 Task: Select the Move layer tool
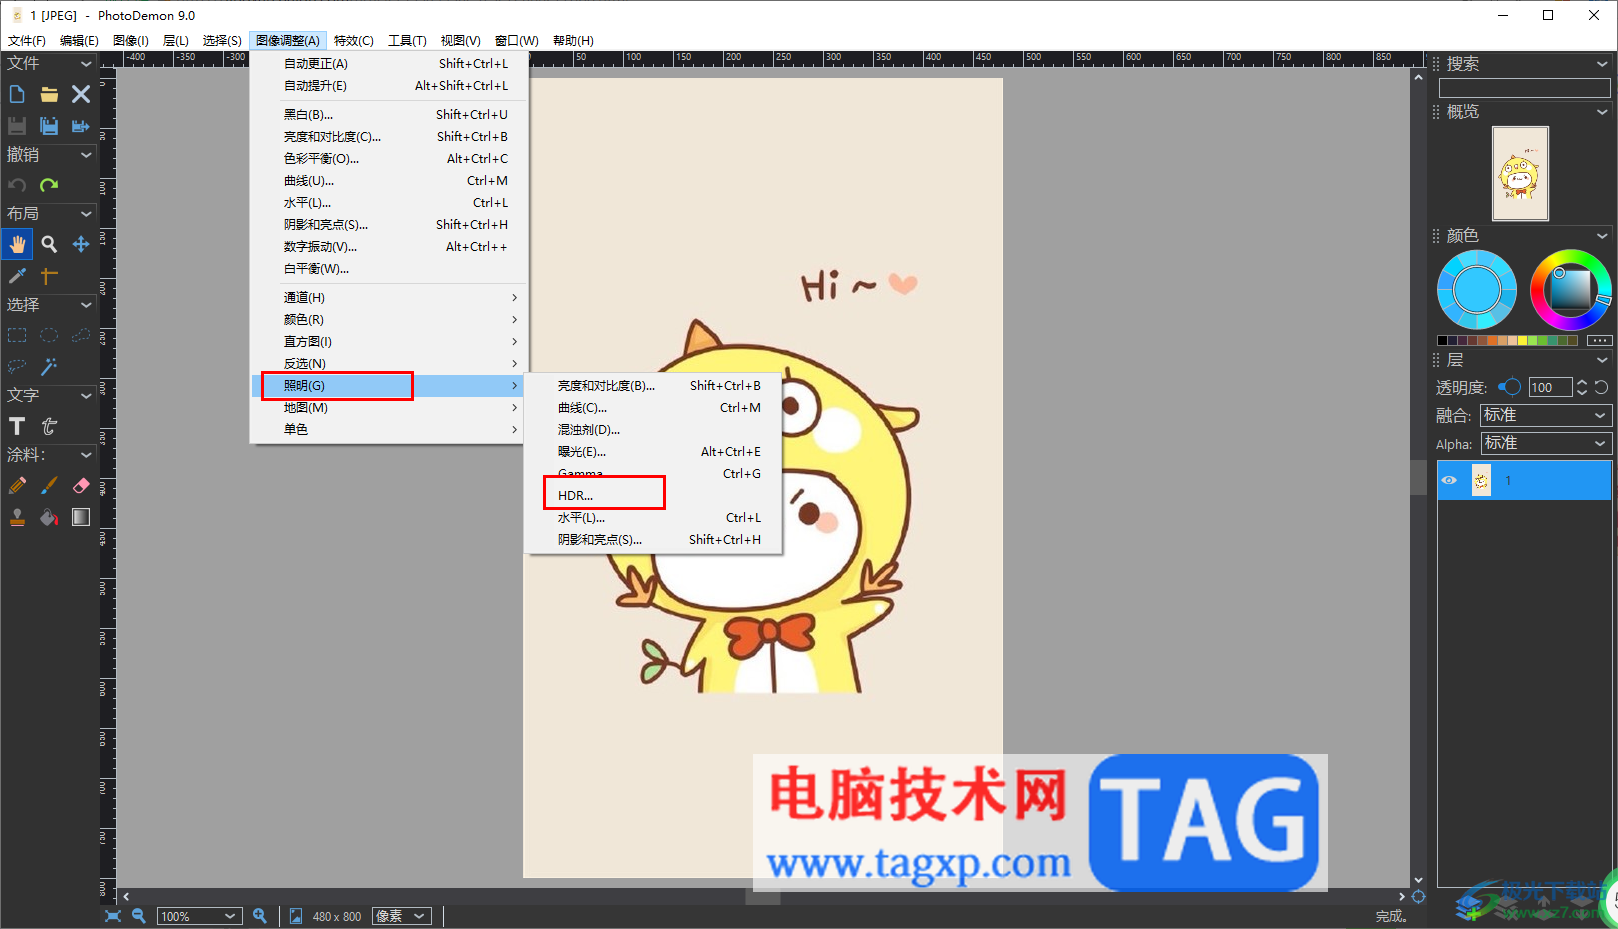(x=81, y=244)
